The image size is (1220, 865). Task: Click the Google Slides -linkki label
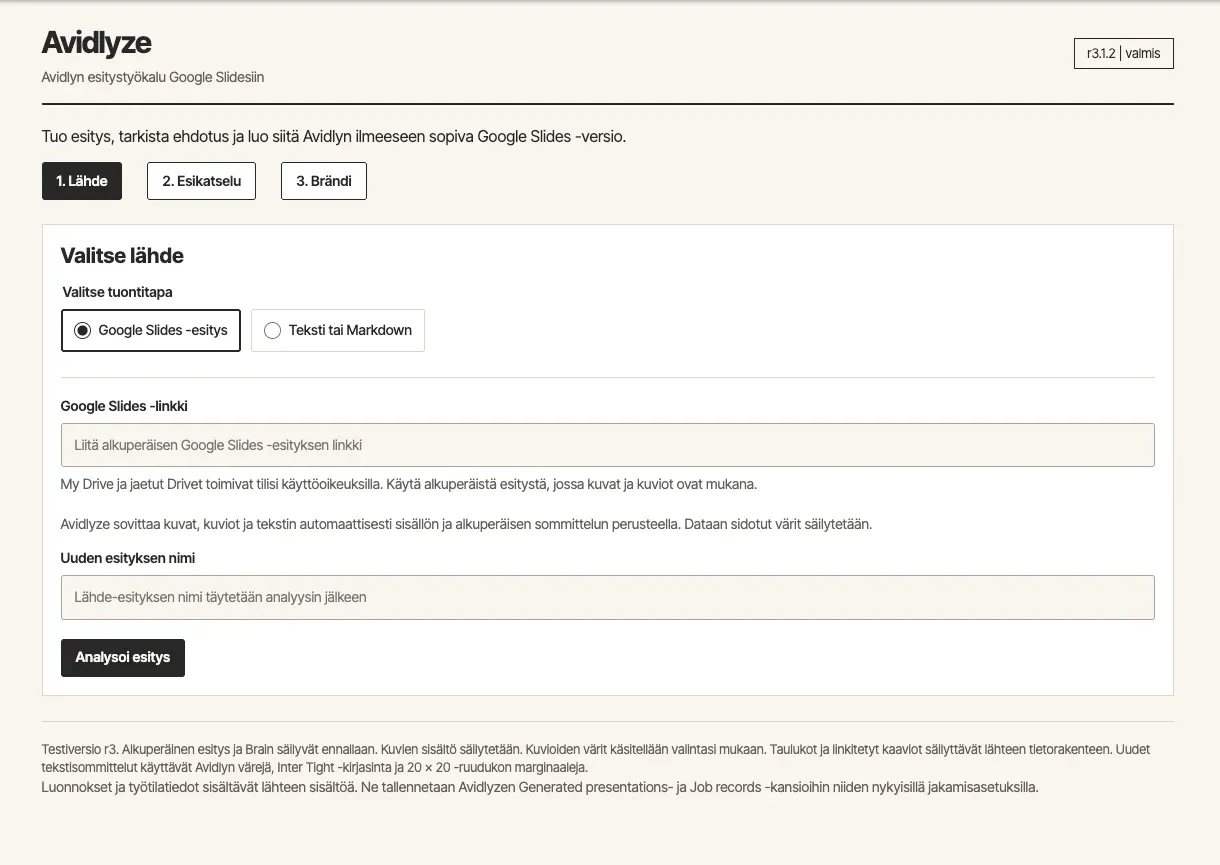(x=124, y=406)
